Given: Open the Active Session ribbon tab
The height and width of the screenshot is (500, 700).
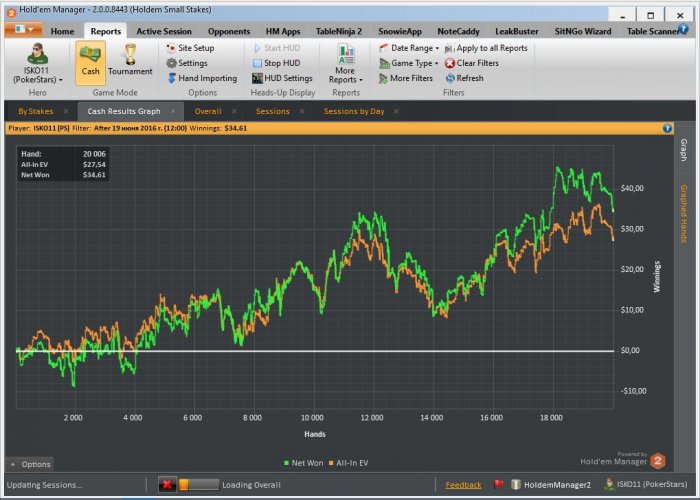Looking at the screenshot, I should point(164,31).
